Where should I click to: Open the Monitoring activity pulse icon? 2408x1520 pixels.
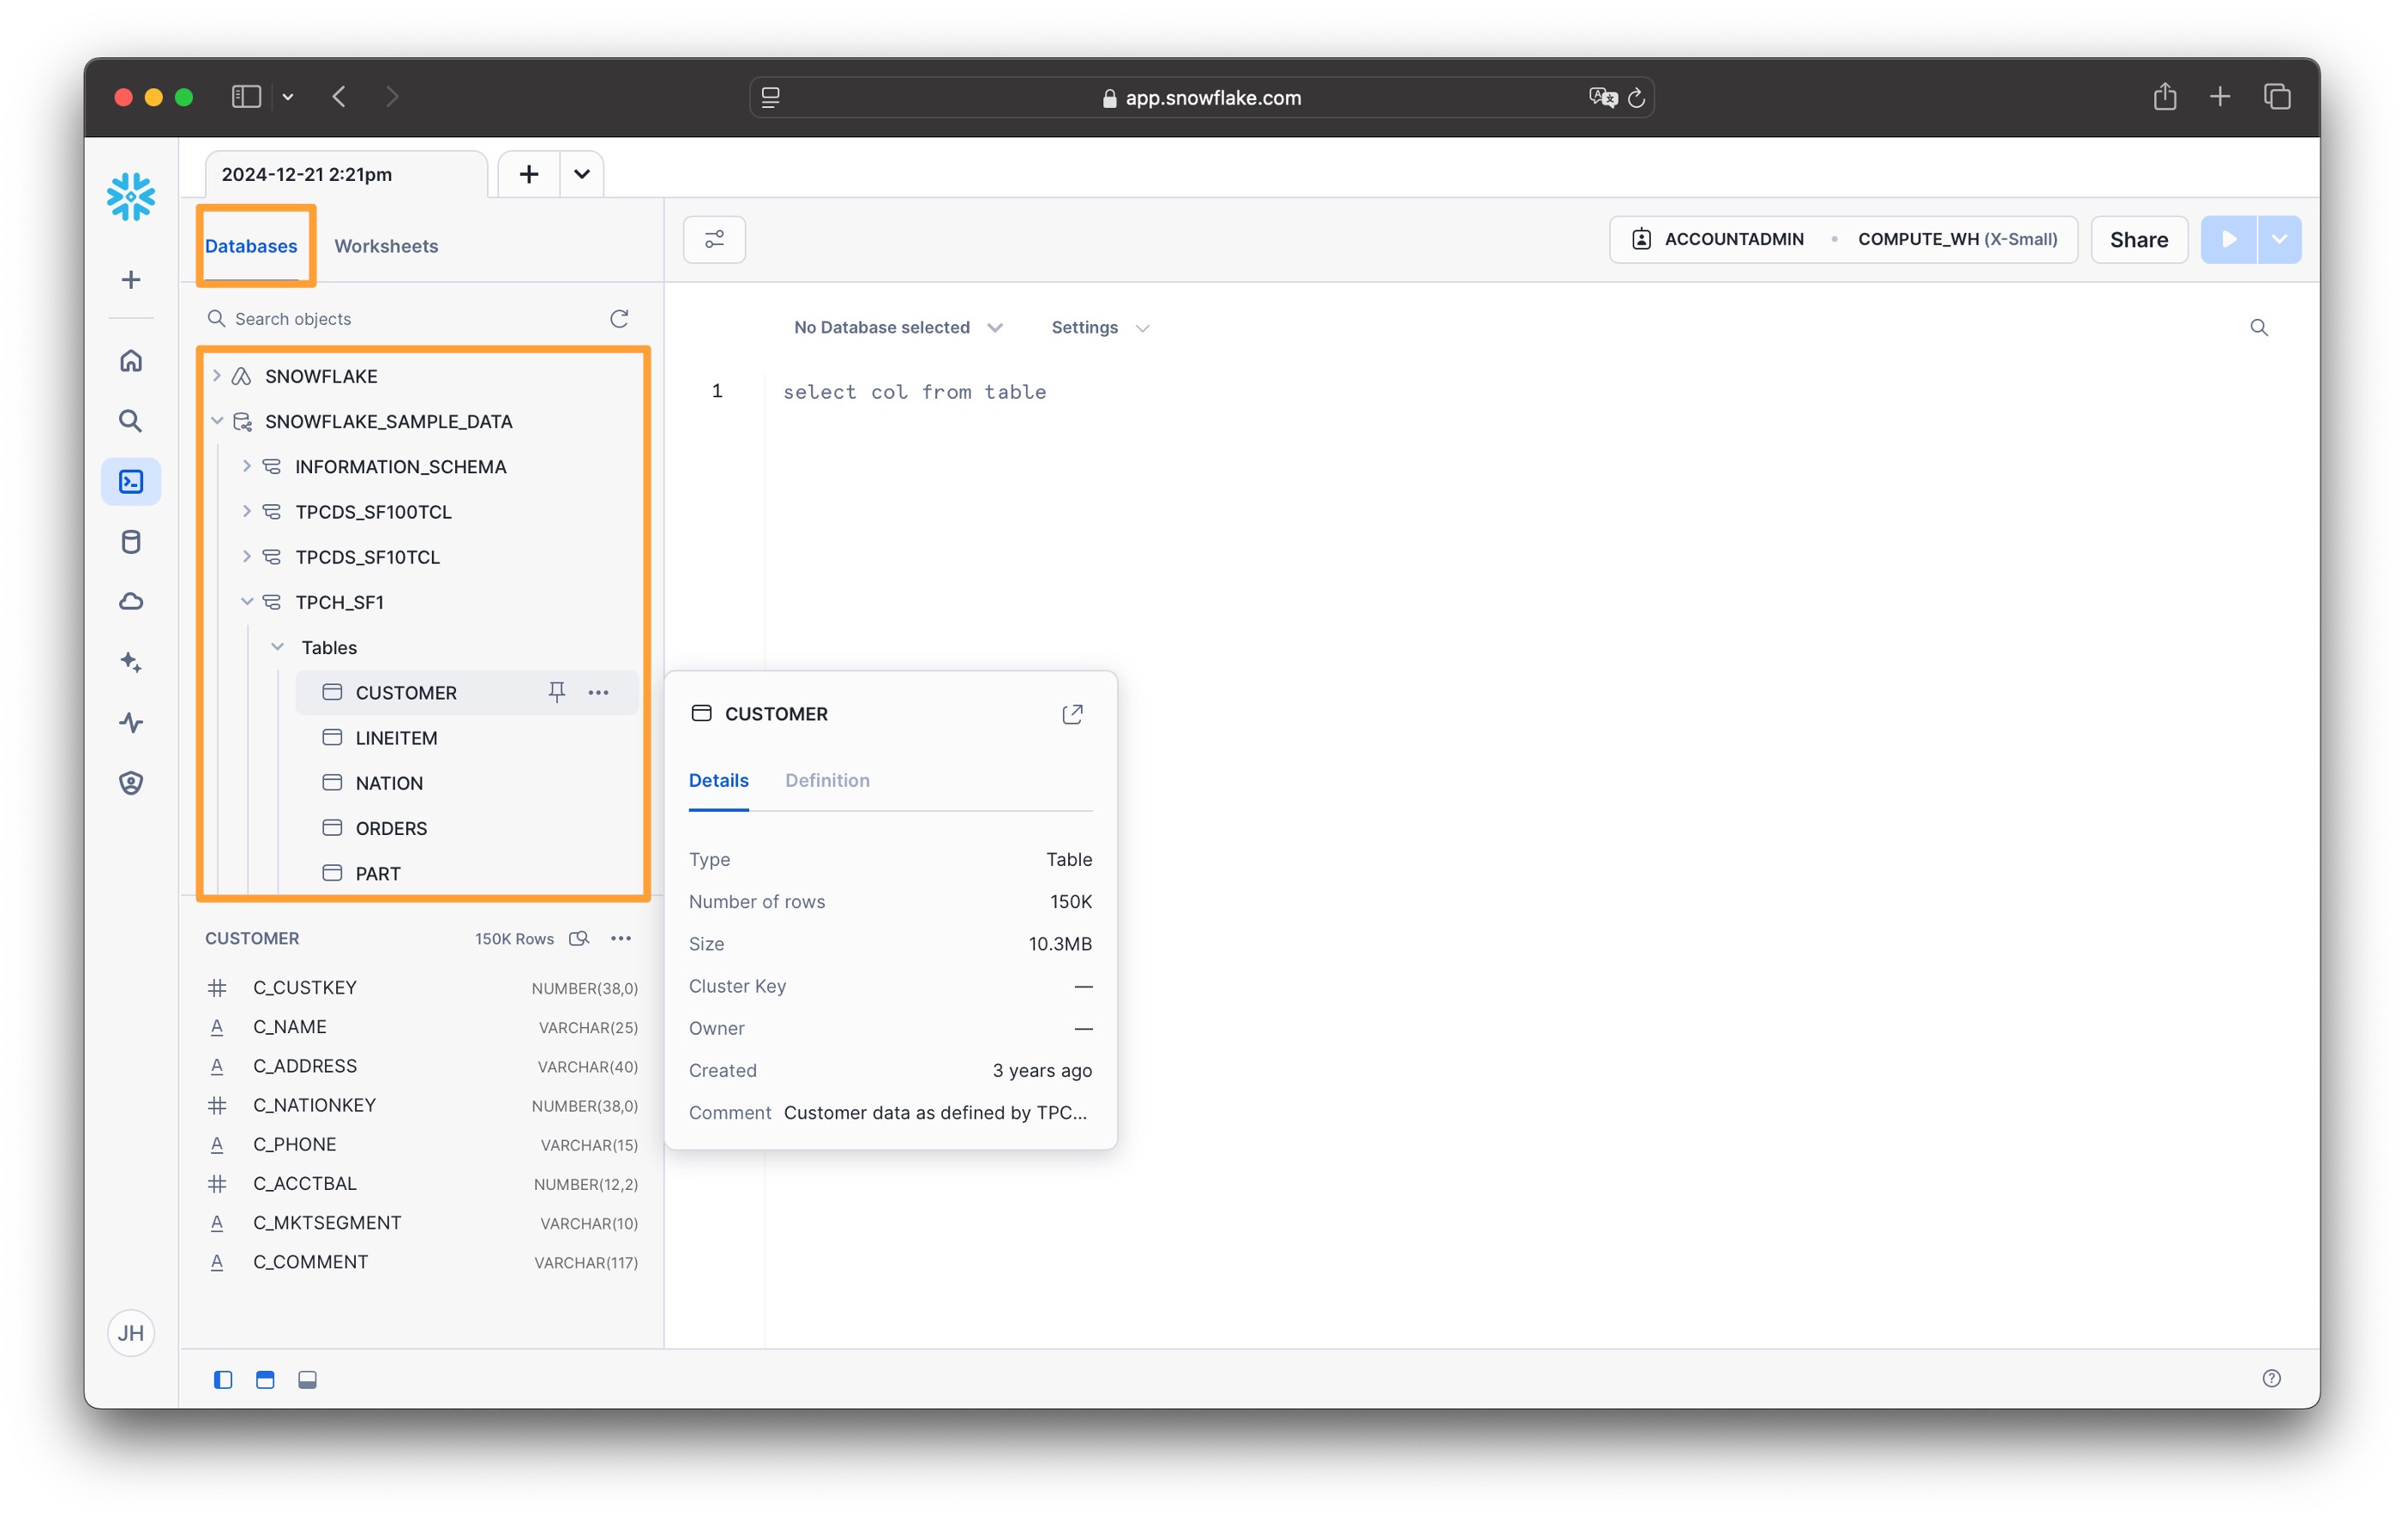click(x=131, y=722)
